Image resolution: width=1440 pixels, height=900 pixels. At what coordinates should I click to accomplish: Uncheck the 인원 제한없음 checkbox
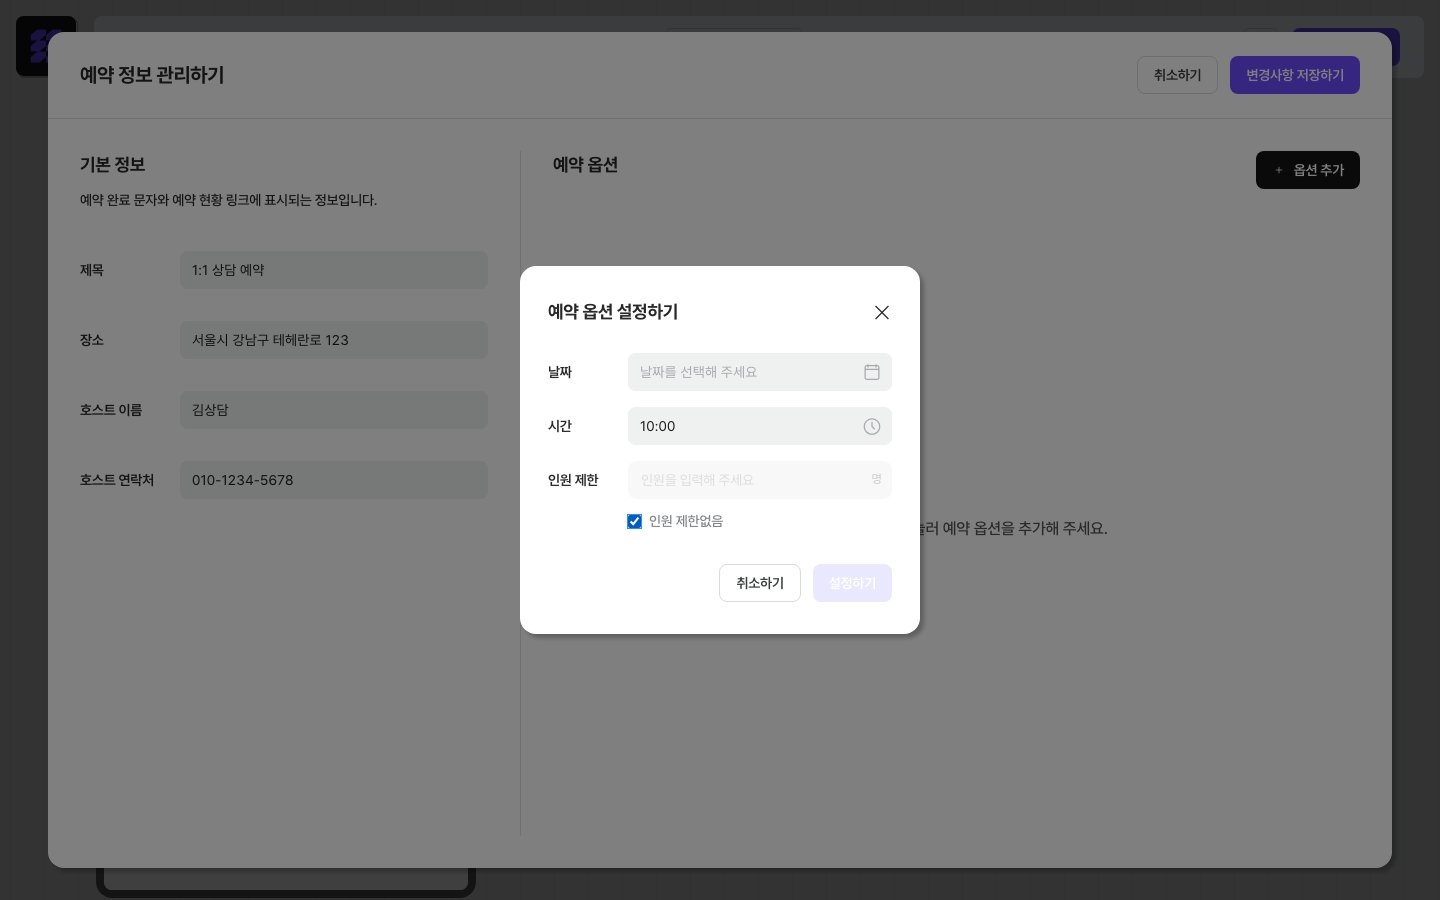point(634,521)
